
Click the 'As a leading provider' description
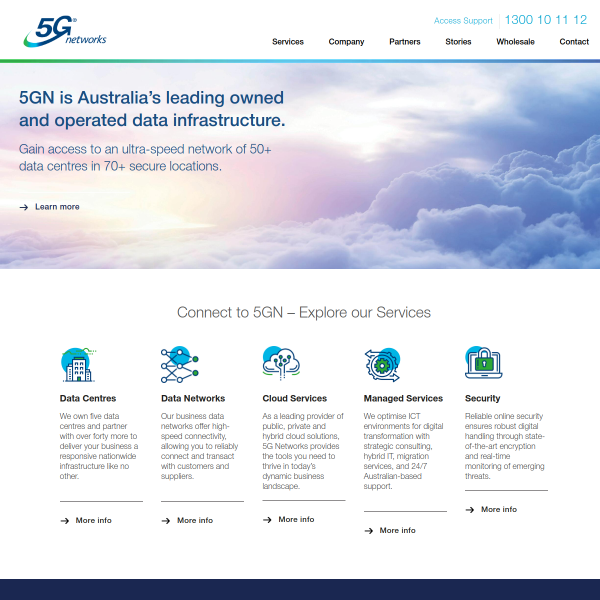303,451
